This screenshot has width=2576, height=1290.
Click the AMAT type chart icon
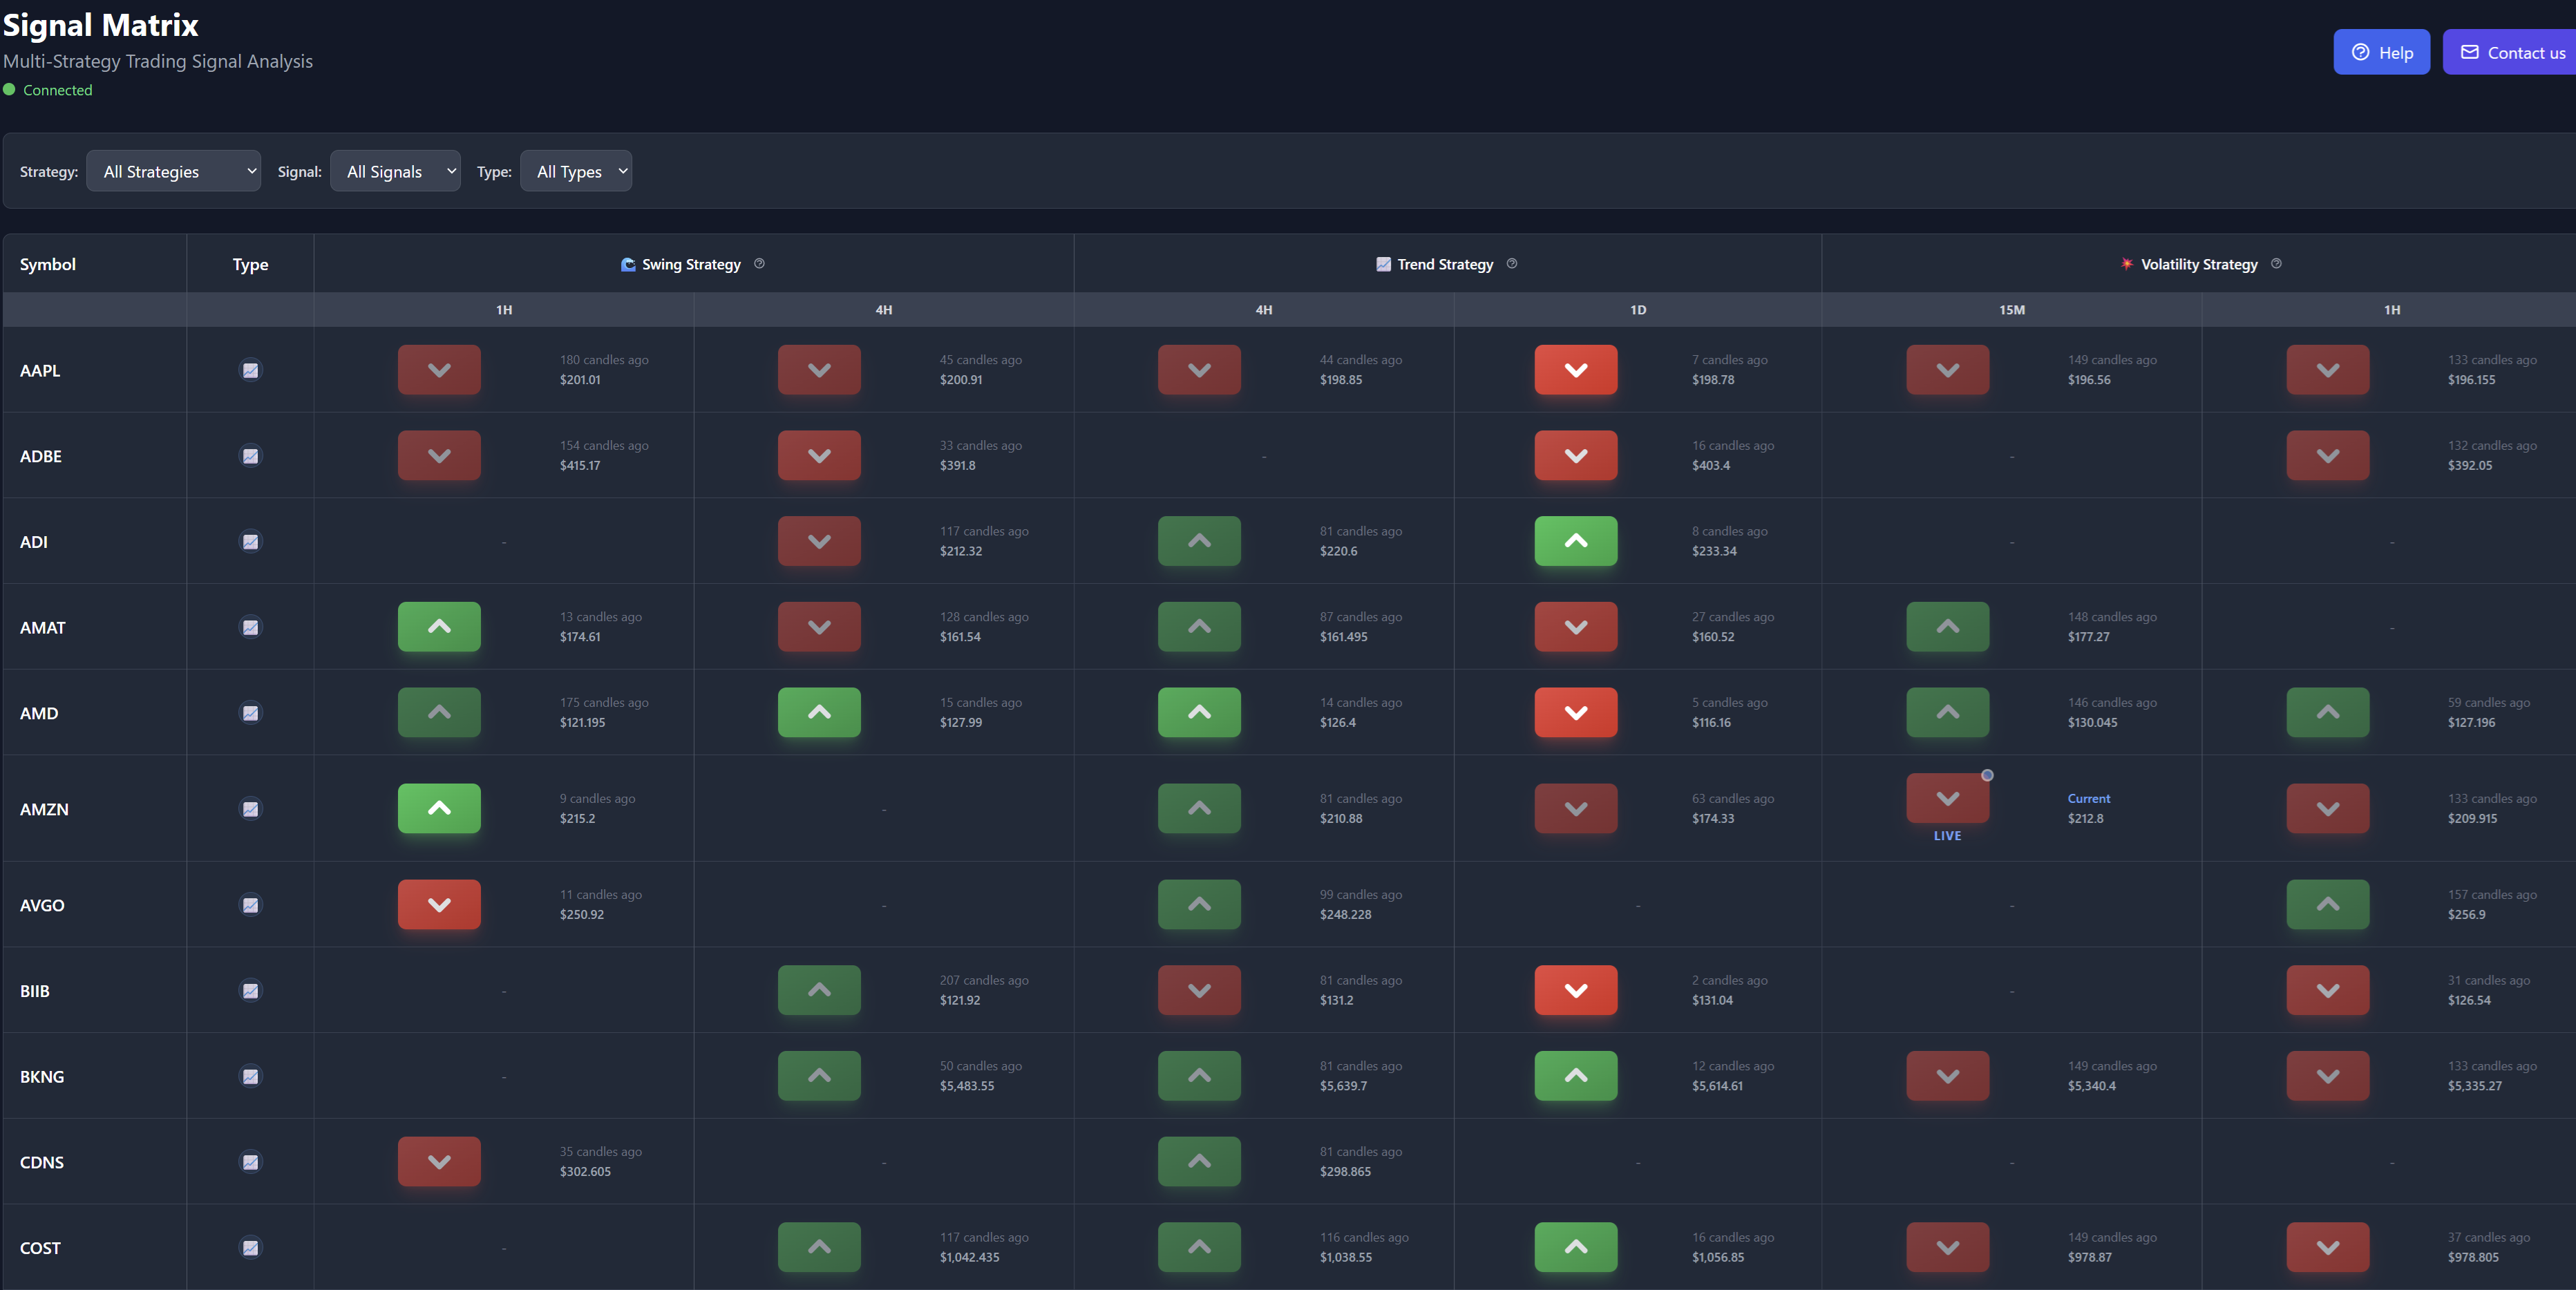click(x=251, y=628)
